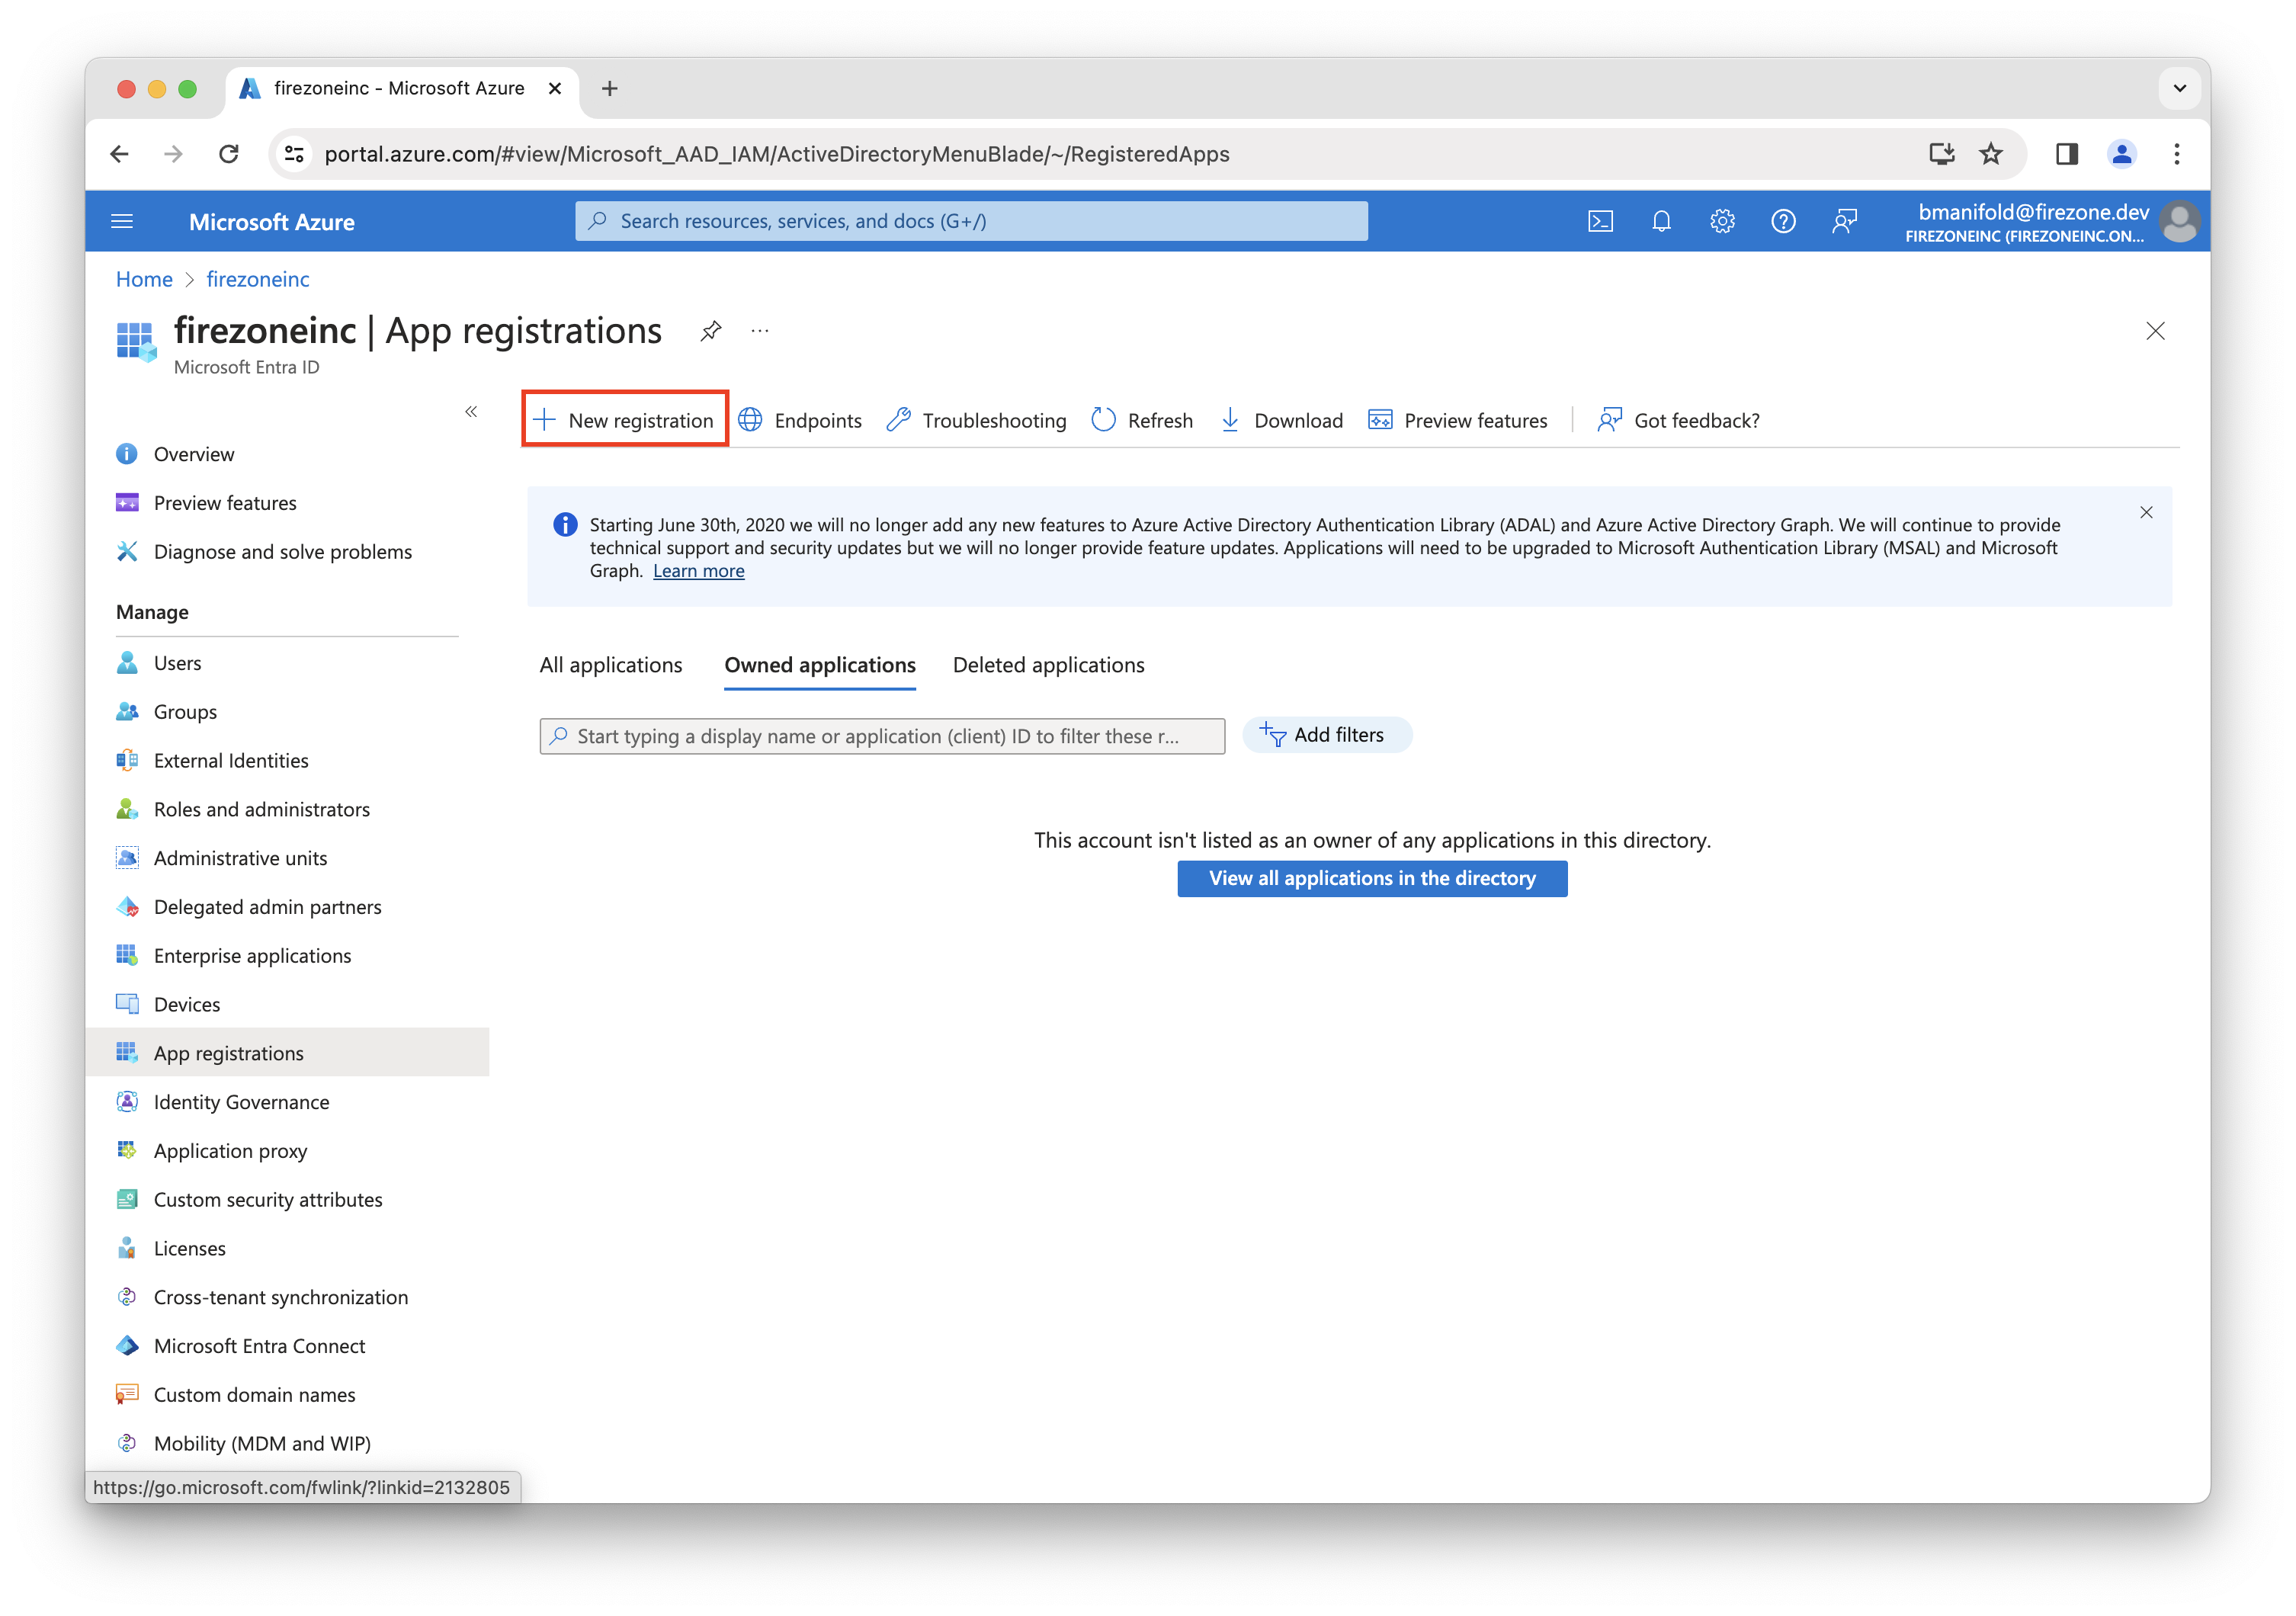
Task: Click the Download toolbar button
Action: [x=1281, y=420]
